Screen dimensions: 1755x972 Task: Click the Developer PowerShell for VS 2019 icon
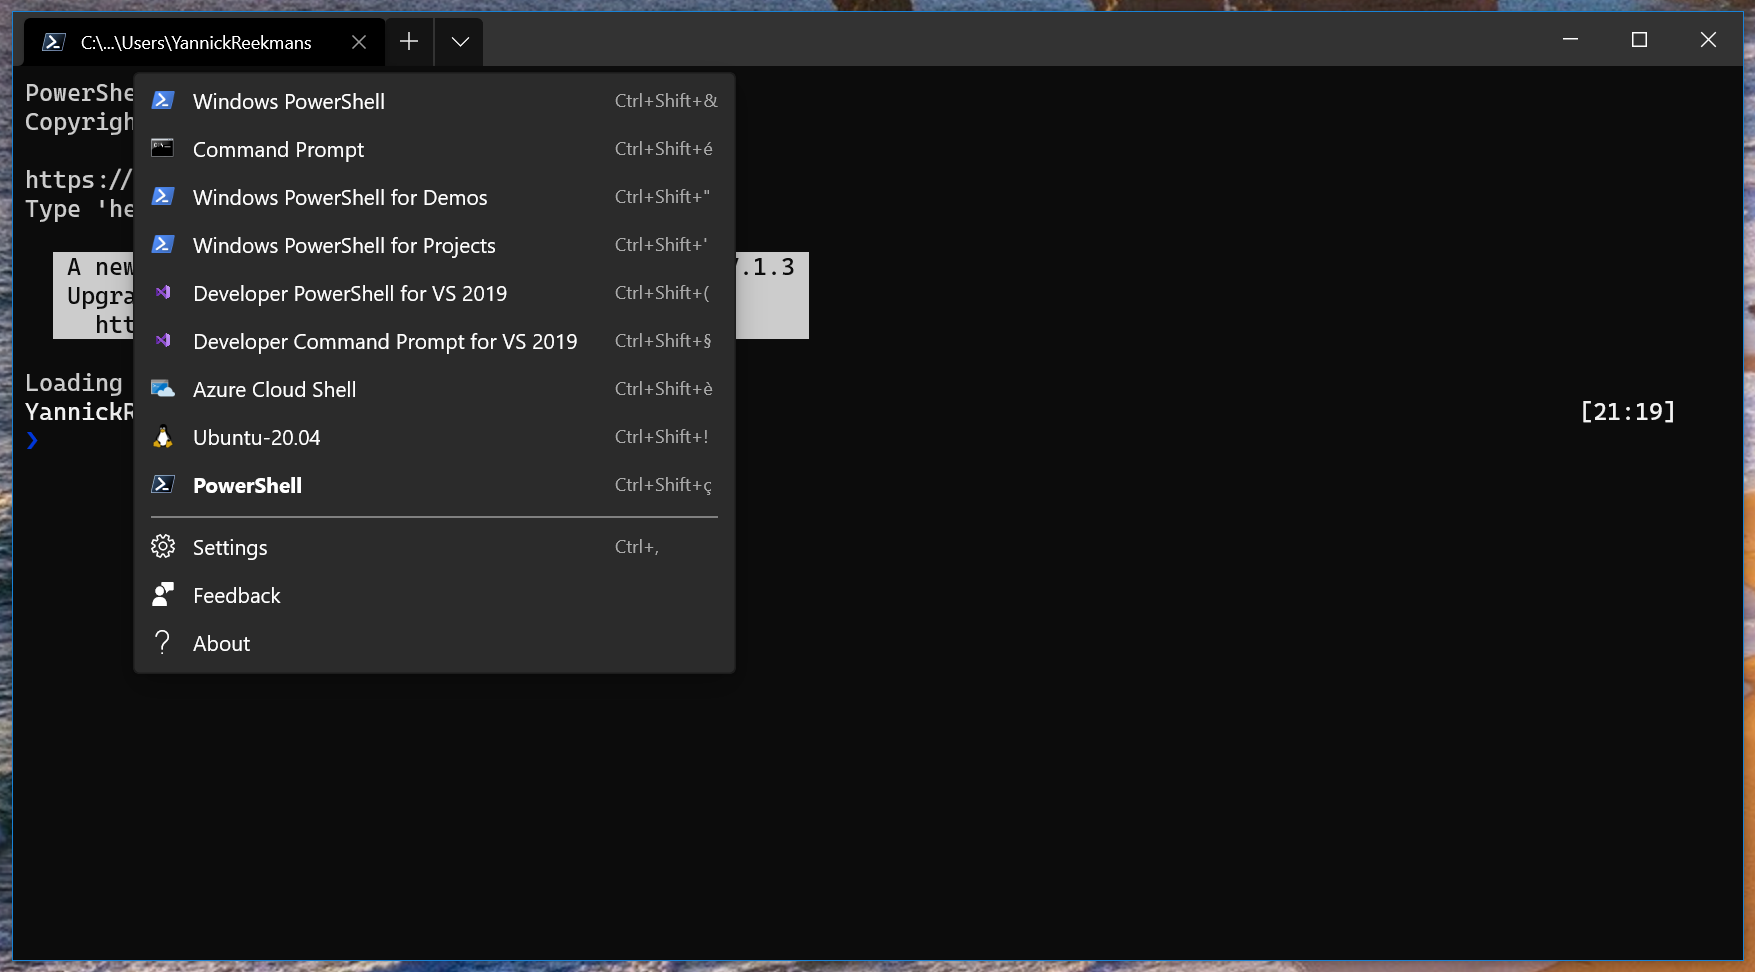163,293
